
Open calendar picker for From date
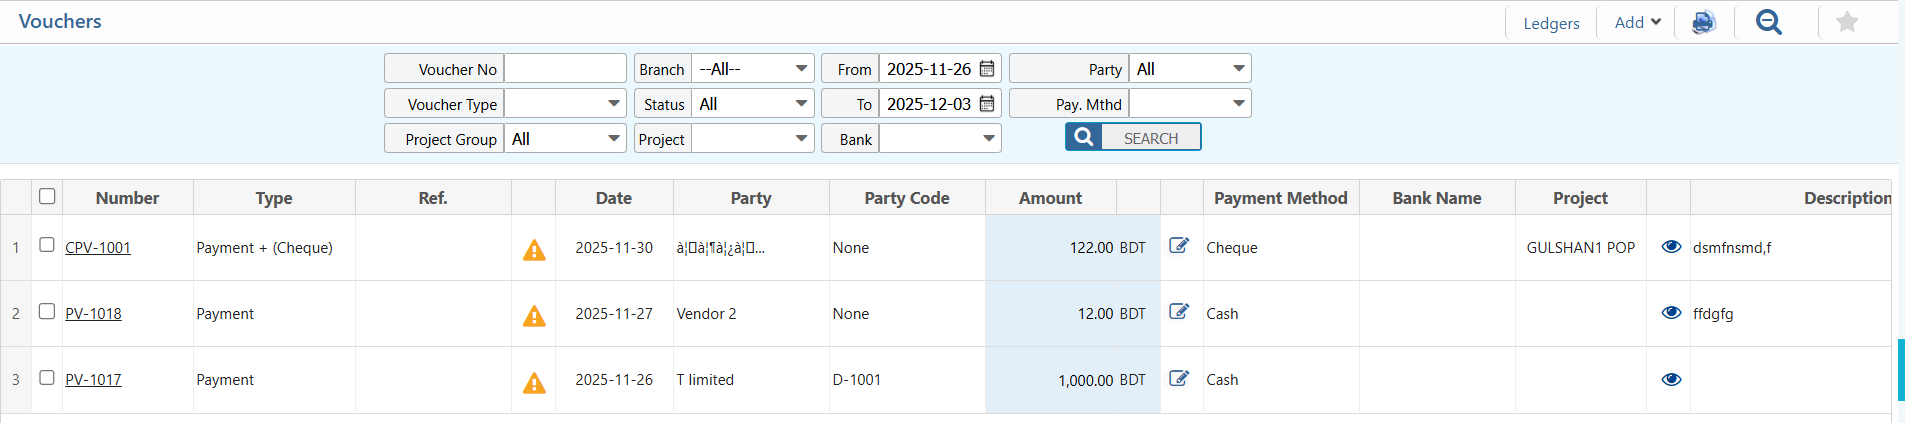(x=987, y=69)
